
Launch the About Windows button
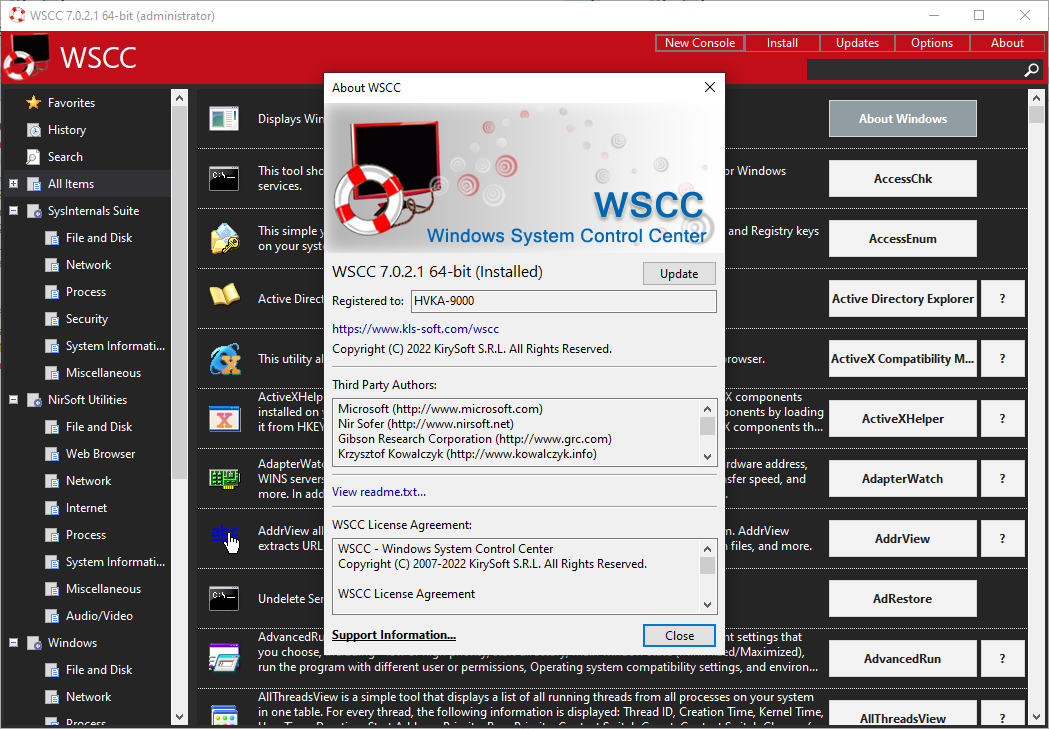click(x=902, y=118)
